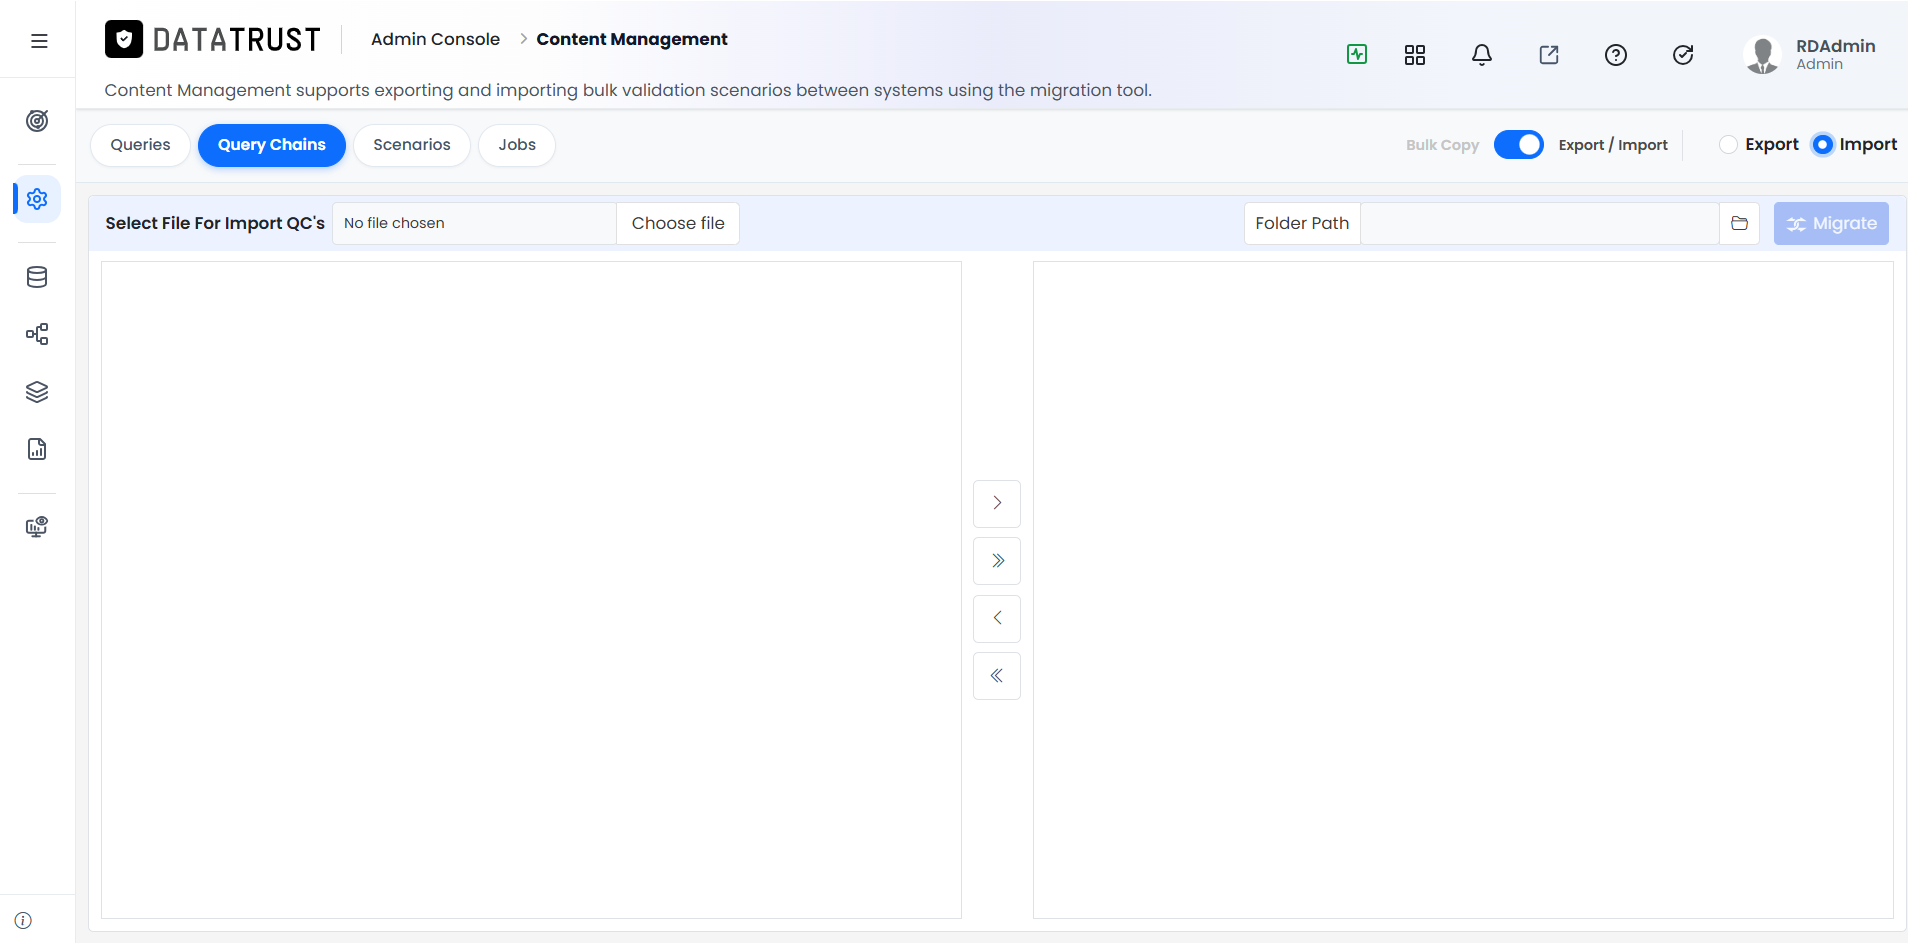Click the refresh check icon in header

click(1683, 55)
